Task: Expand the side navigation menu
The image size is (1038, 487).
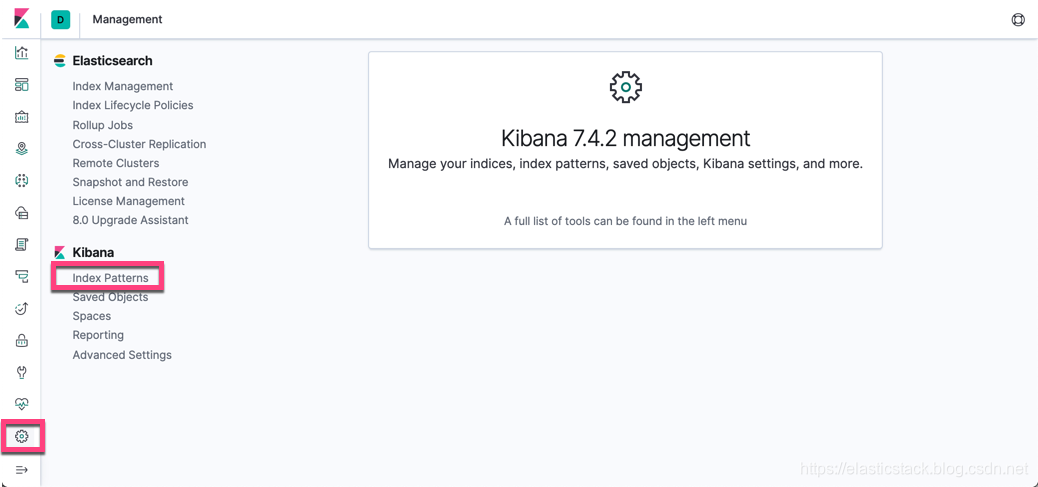Action: [22, 469]
